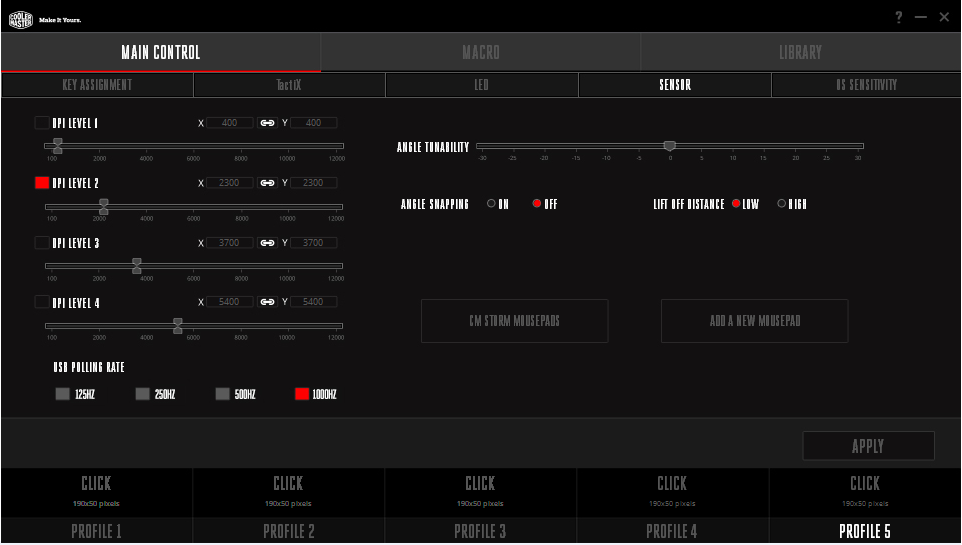
Task: Click the help question mark icon
Action: pos(899,17)
